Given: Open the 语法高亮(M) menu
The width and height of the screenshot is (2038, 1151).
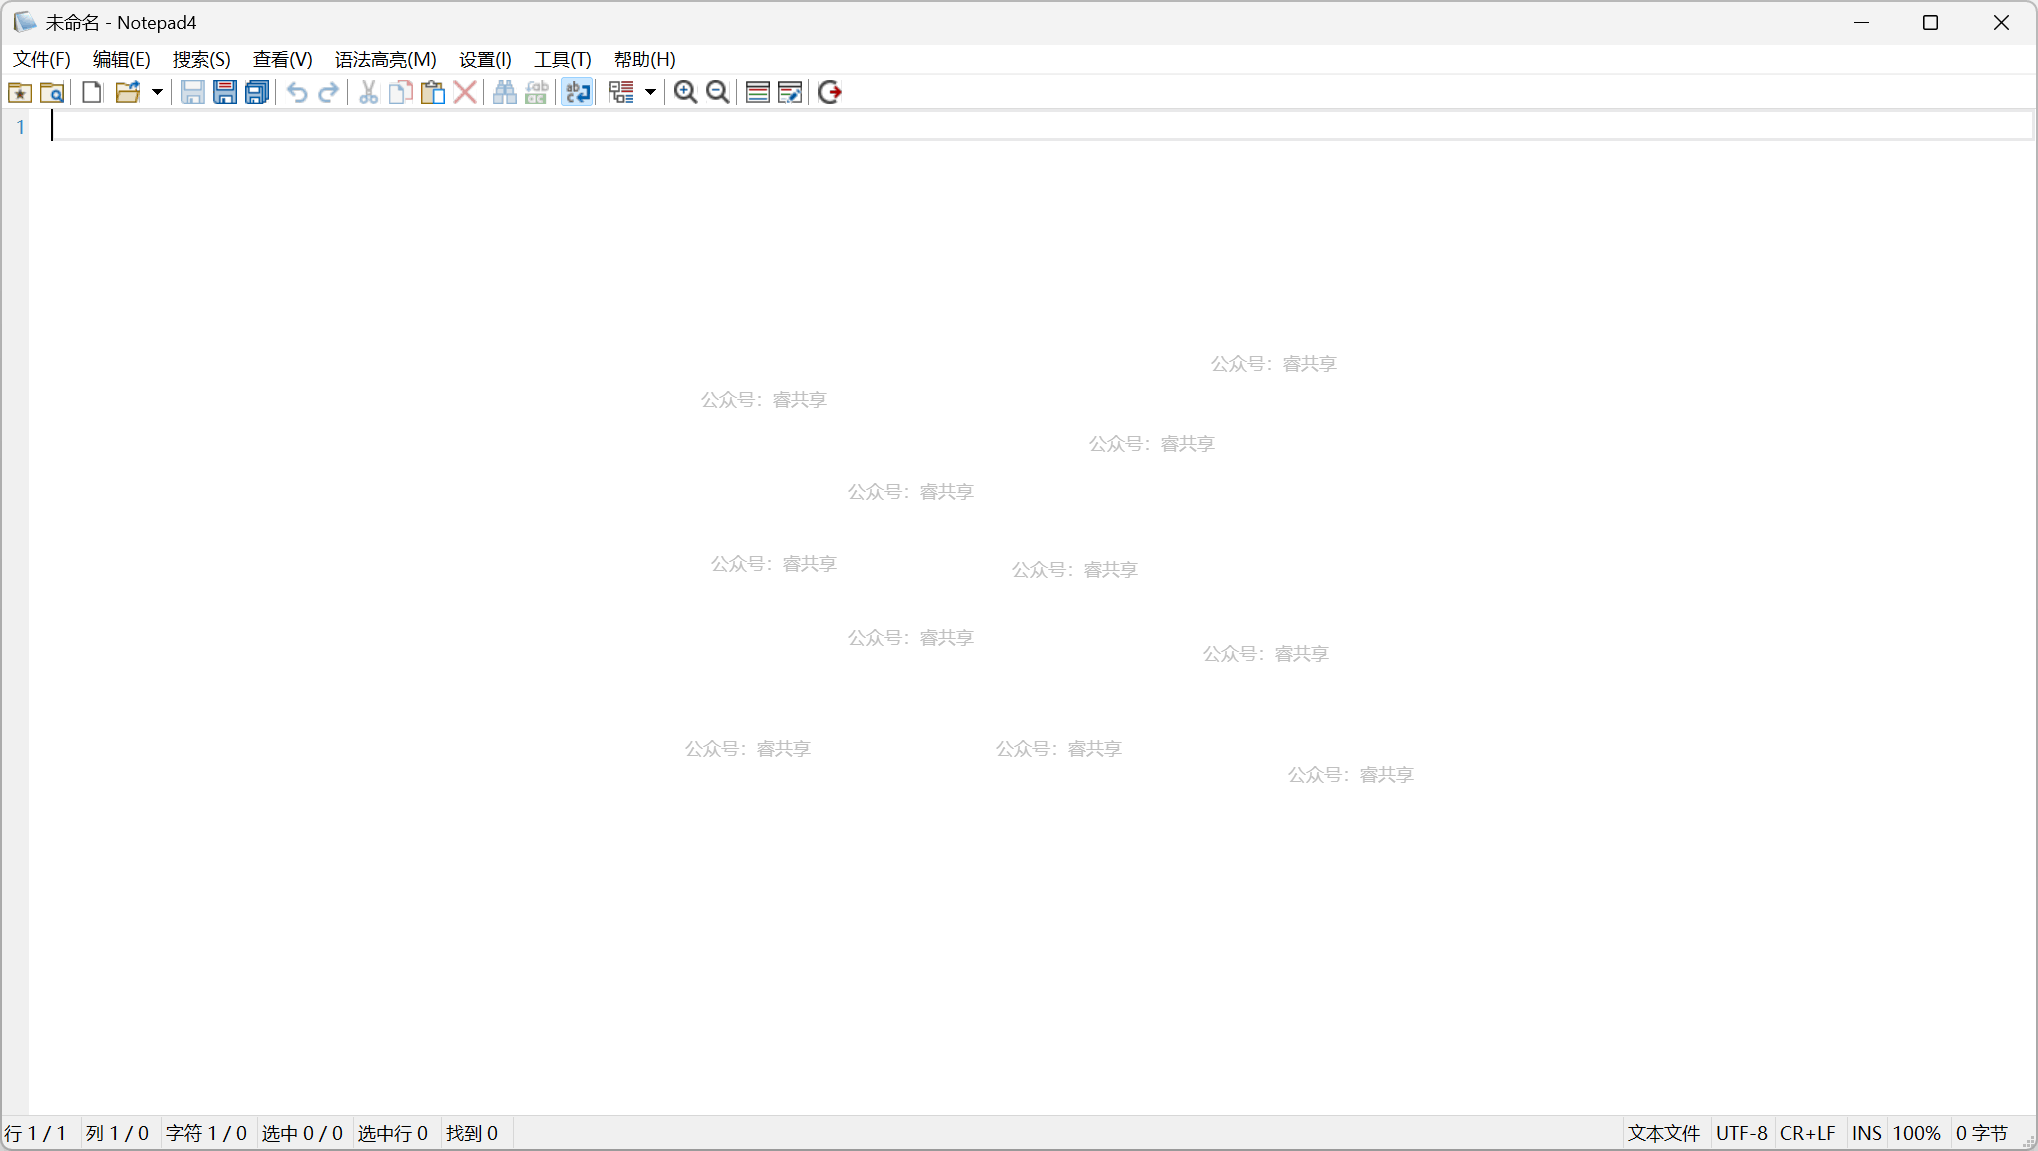Looking at the screenshot, I should [386, 60].
